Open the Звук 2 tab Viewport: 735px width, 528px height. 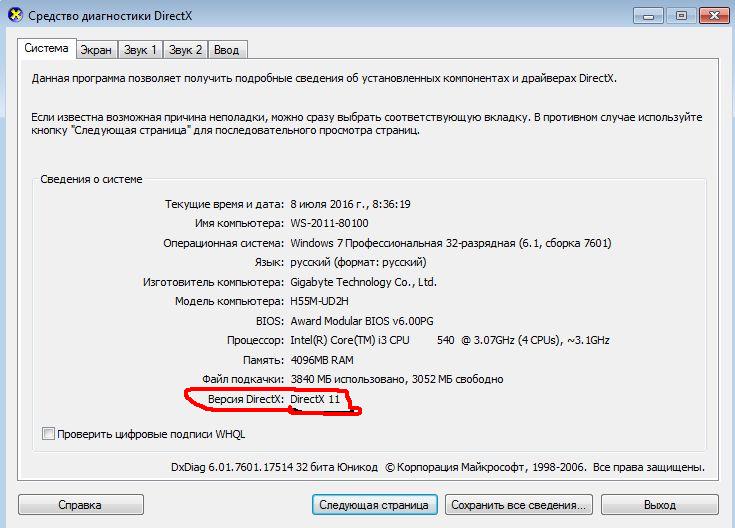click(185, 50)
